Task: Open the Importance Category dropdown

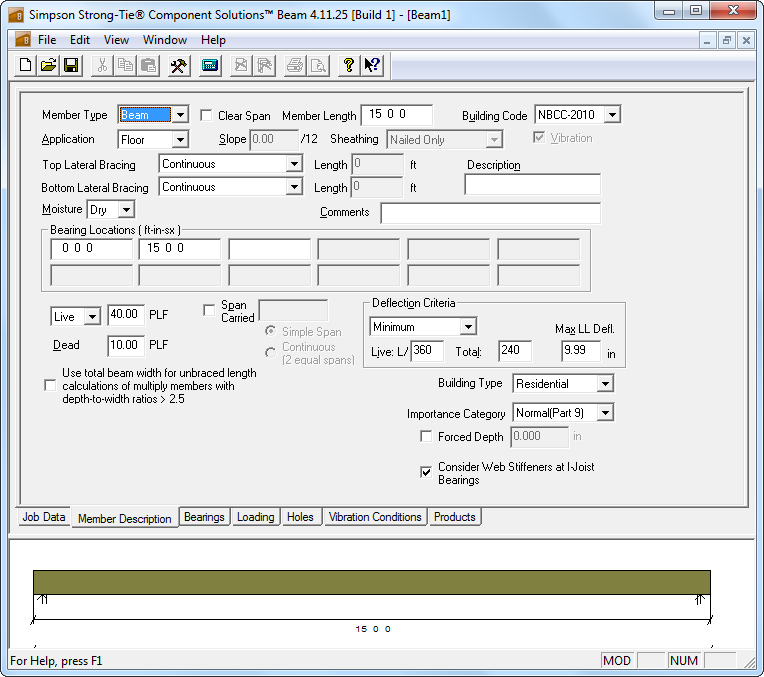Action: click(x=605, y=413)
